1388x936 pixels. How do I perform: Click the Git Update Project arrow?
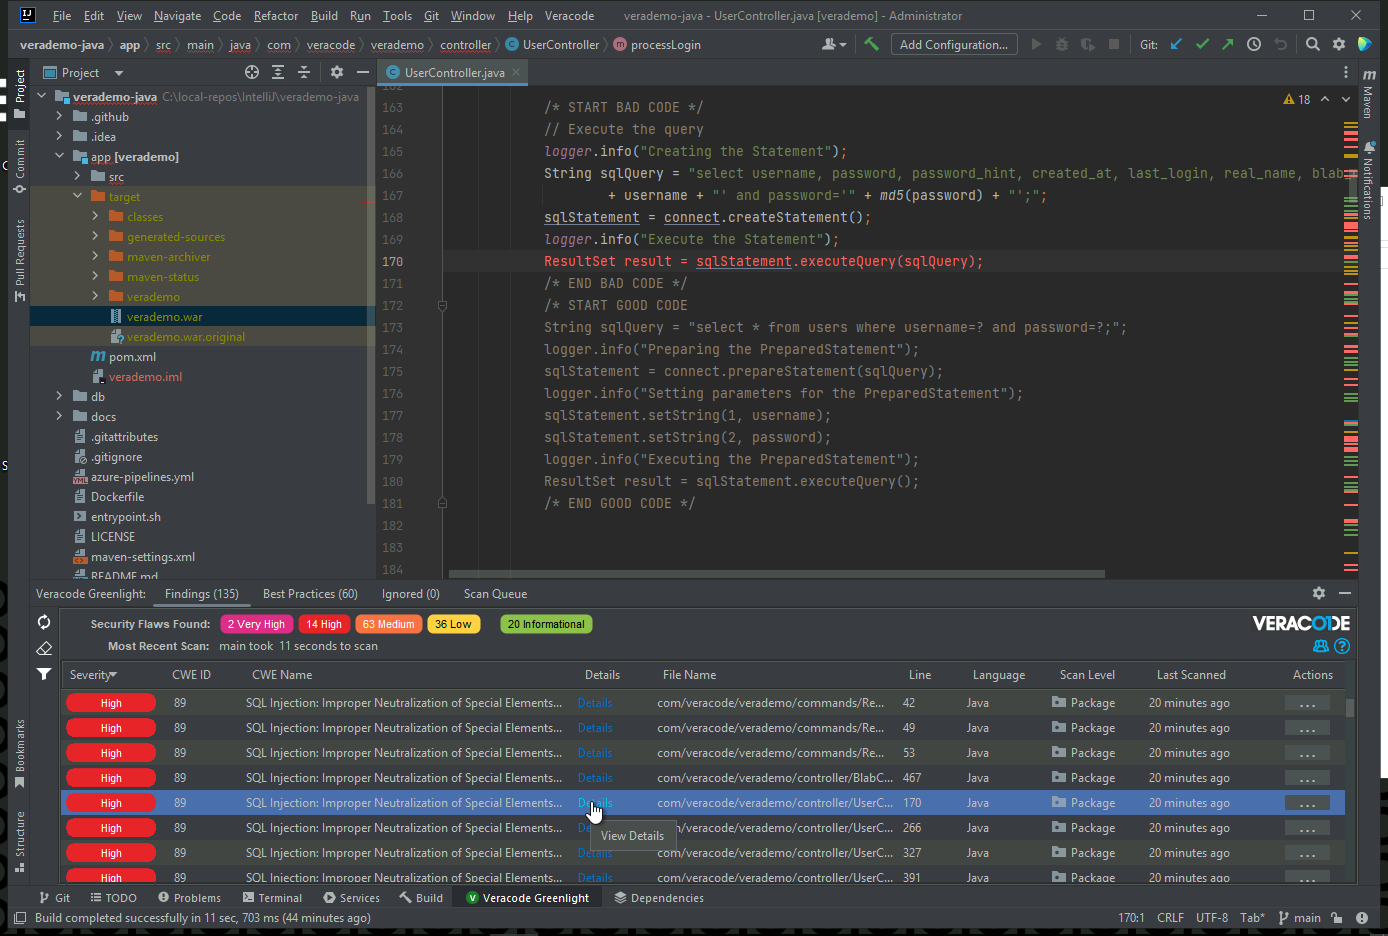tap(1176, 44)
